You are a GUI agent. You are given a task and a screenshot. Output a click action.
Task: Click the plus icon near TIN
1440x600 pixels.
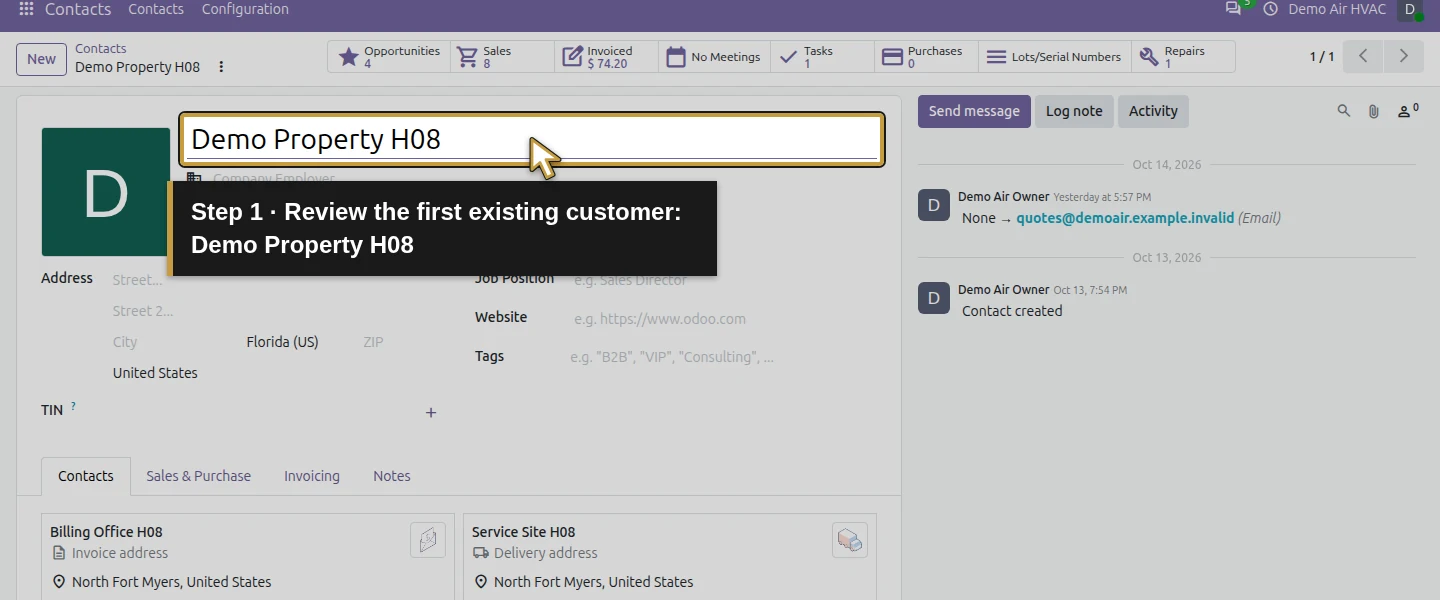[x=431, y=412]
